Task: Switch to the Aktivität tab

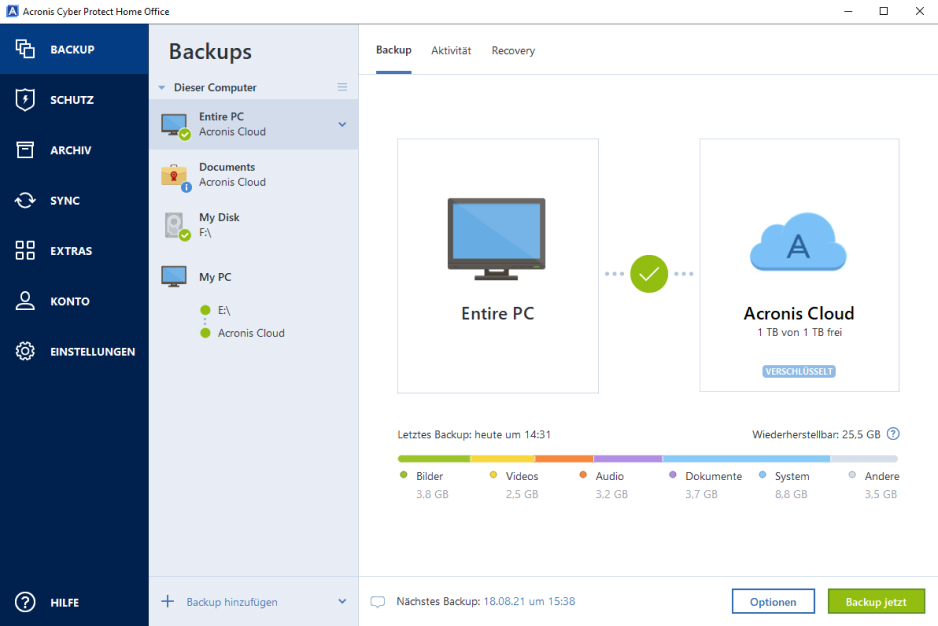Action: (451, 51)
